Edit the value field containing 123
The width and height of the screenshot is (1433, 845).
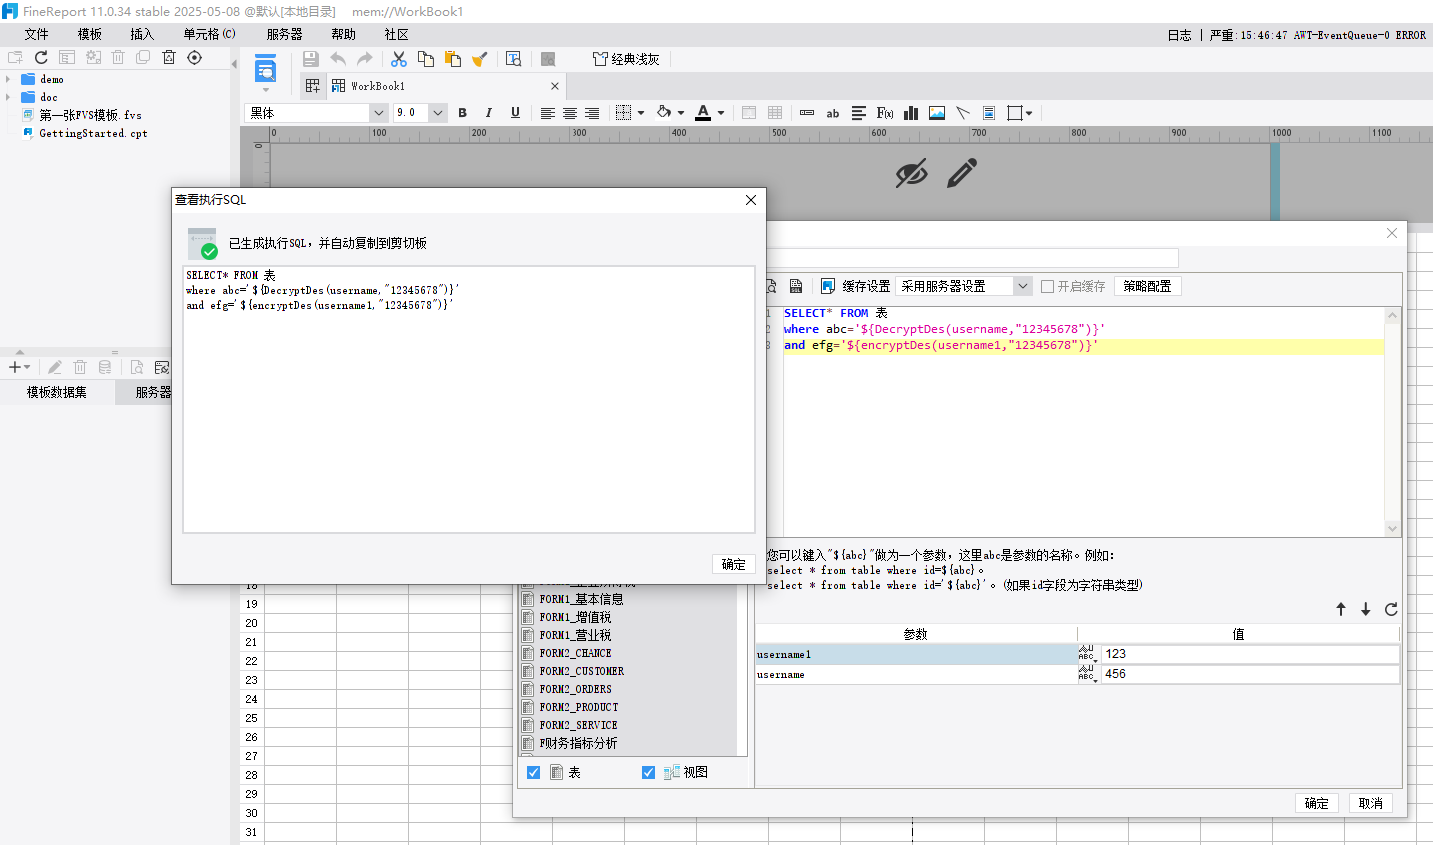tap(1250, 654)
